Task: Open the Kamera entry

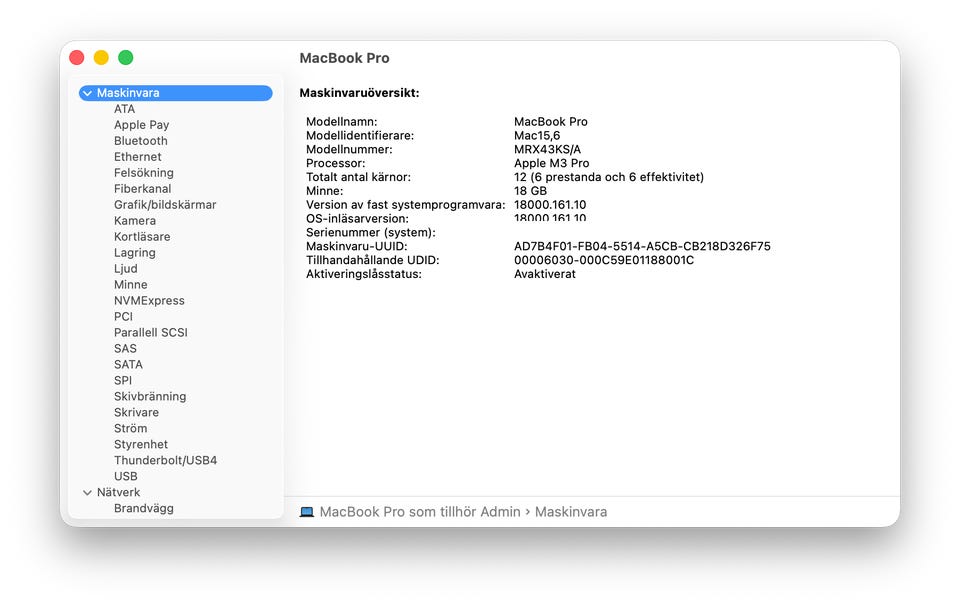Action: (135, 220)
